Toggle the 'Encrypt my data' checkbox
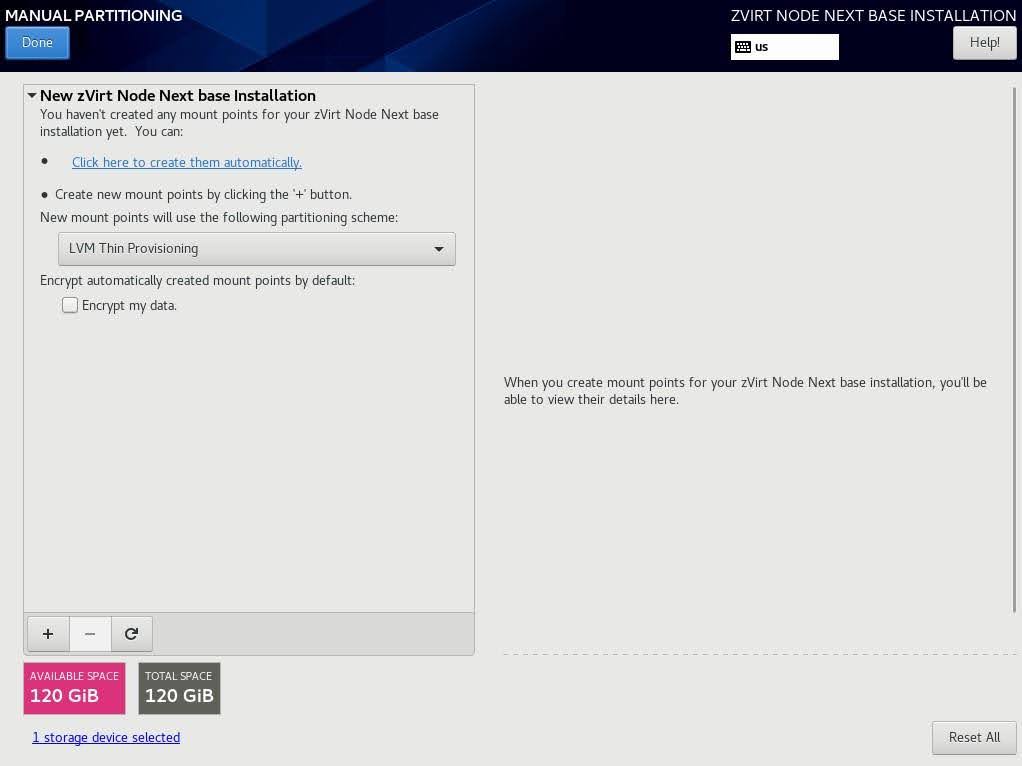Viewport: 1022px width, 766px height. click(x=70, y=305)
